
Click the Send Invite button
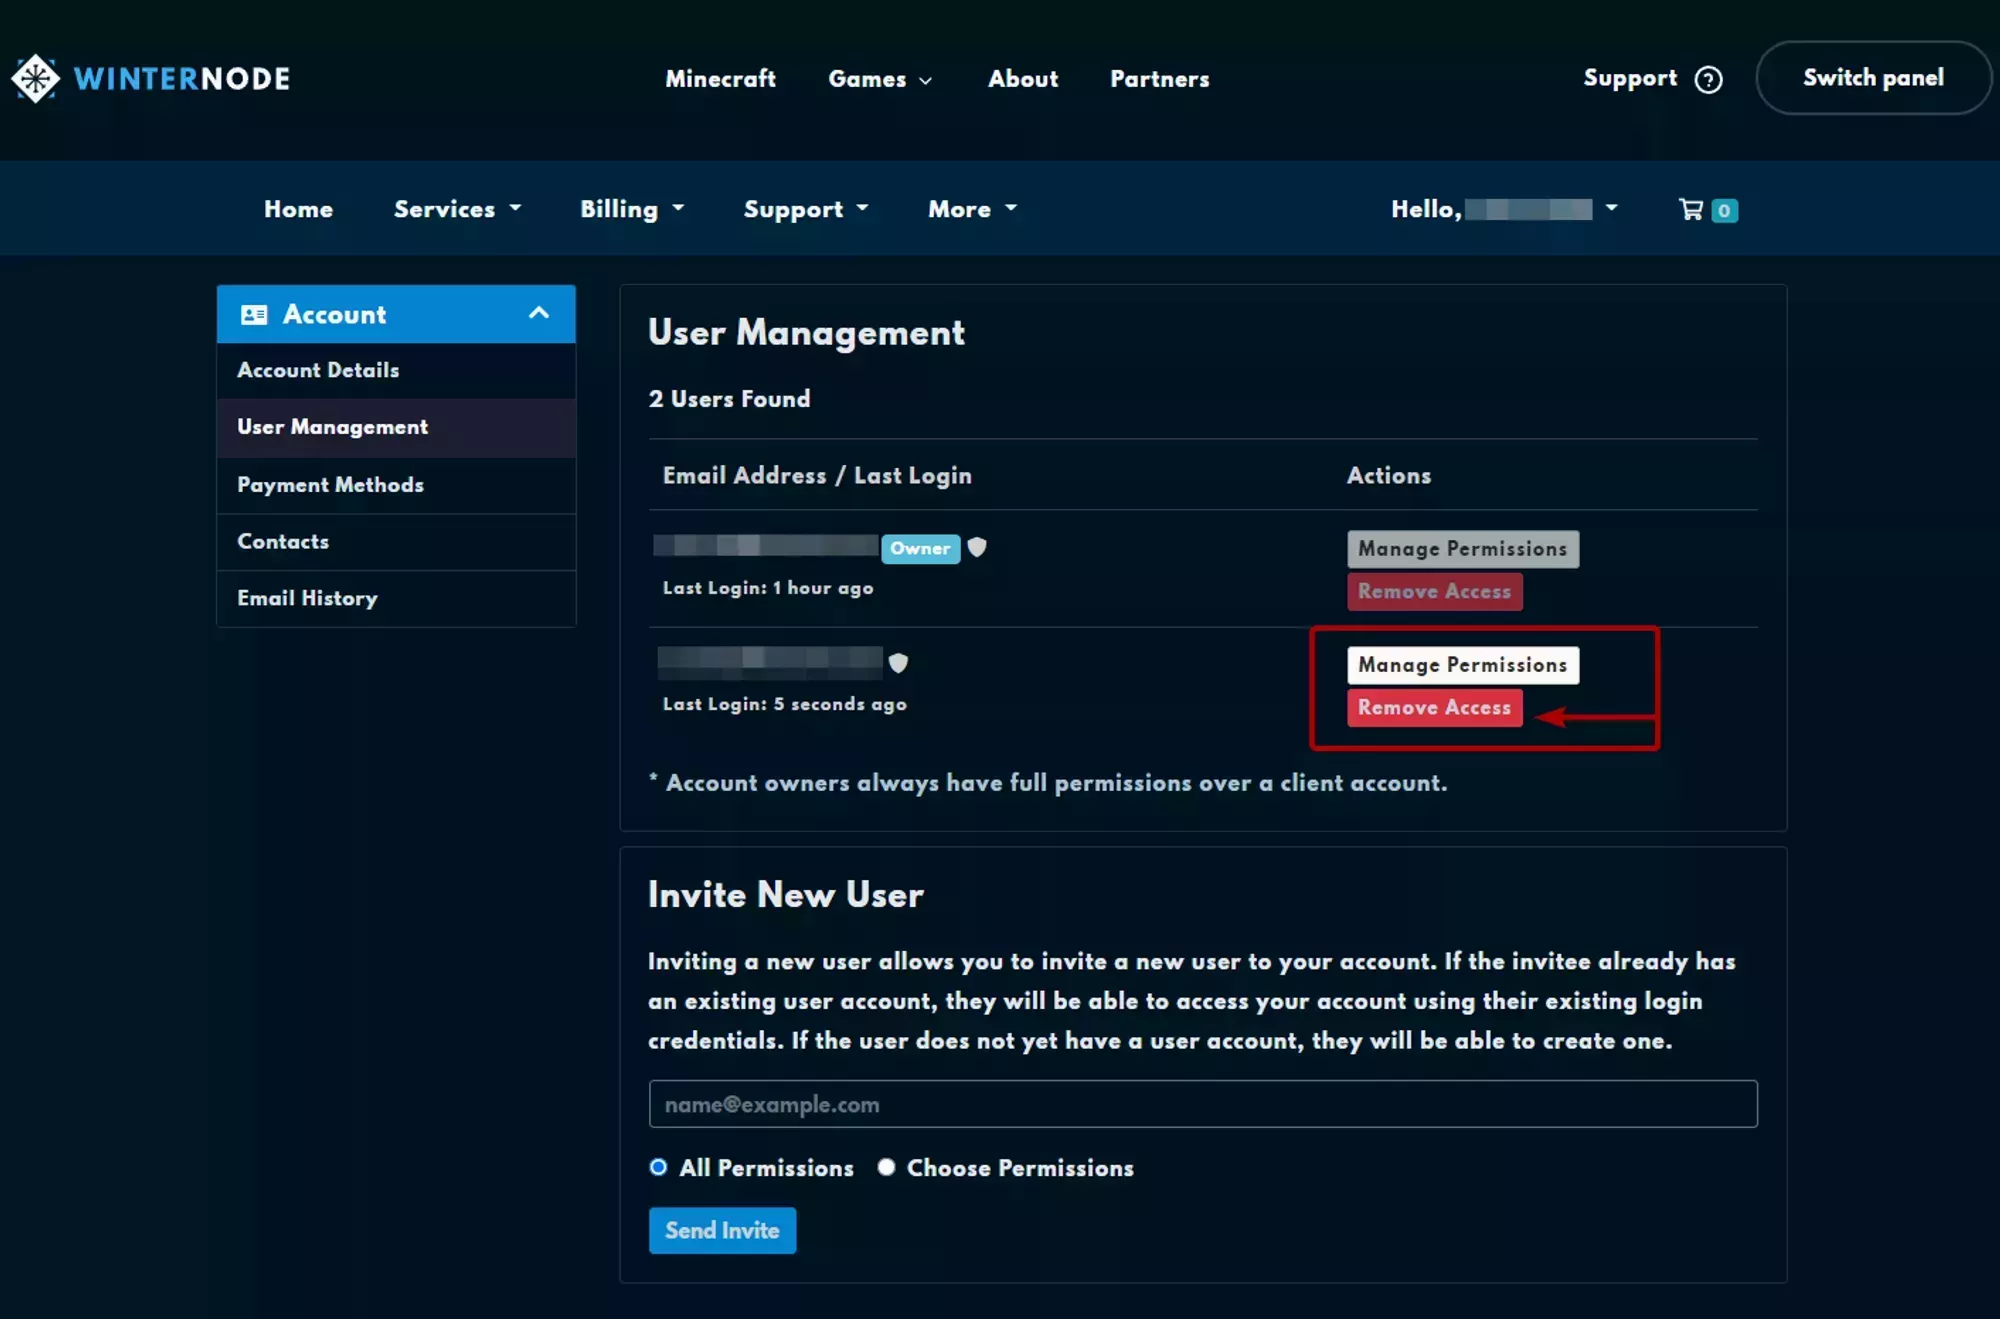click(x=722, y=1231)
